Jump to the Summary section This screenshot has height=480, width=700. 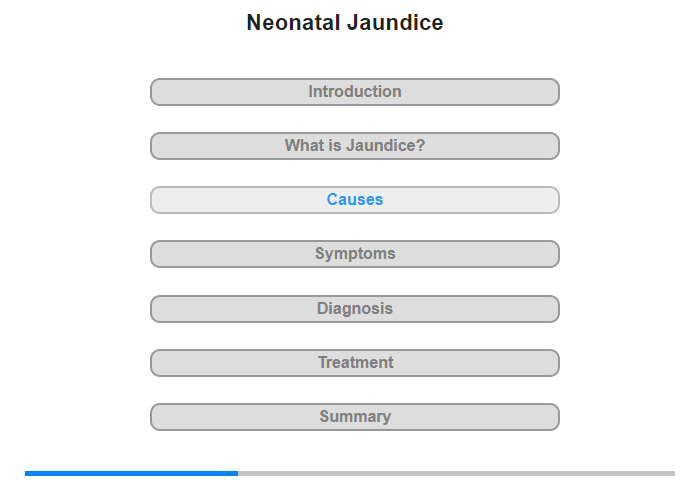pyautogui.click(x=354, y=417)
